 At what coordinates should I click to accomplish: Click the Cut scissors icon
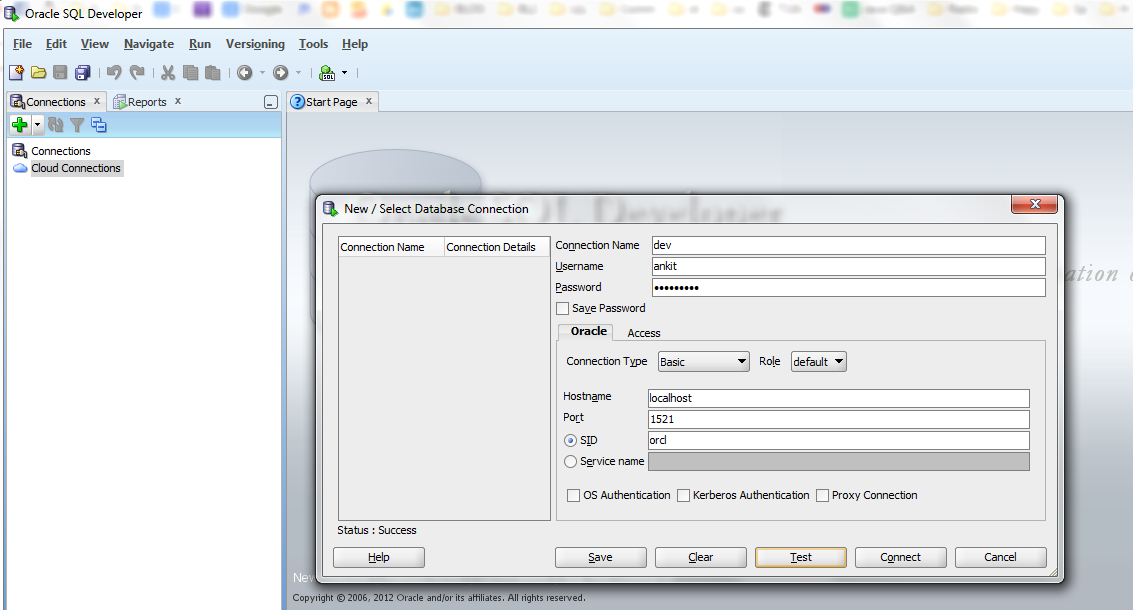(x=168, y=72)
